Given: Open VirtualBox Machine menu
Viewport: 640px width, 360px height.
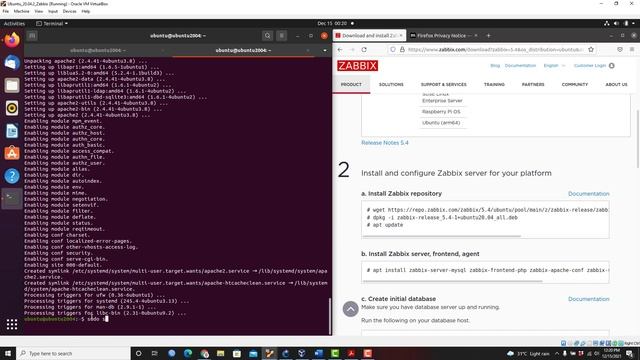Looking at the screenshot, I should click(x=21, y=11).
